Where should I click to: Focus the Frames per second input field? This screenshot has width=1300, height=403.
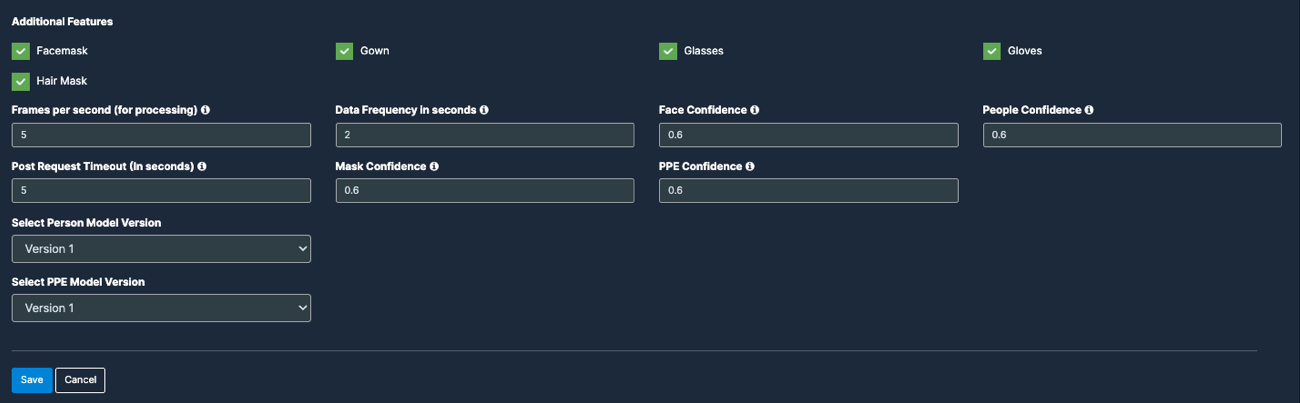(161, 134)
